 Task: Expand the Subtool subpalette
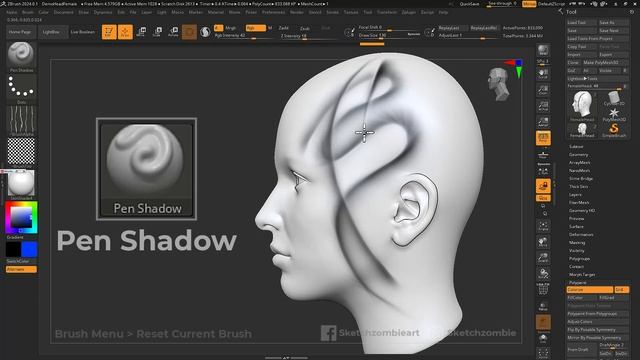click(x=576, y=147)
